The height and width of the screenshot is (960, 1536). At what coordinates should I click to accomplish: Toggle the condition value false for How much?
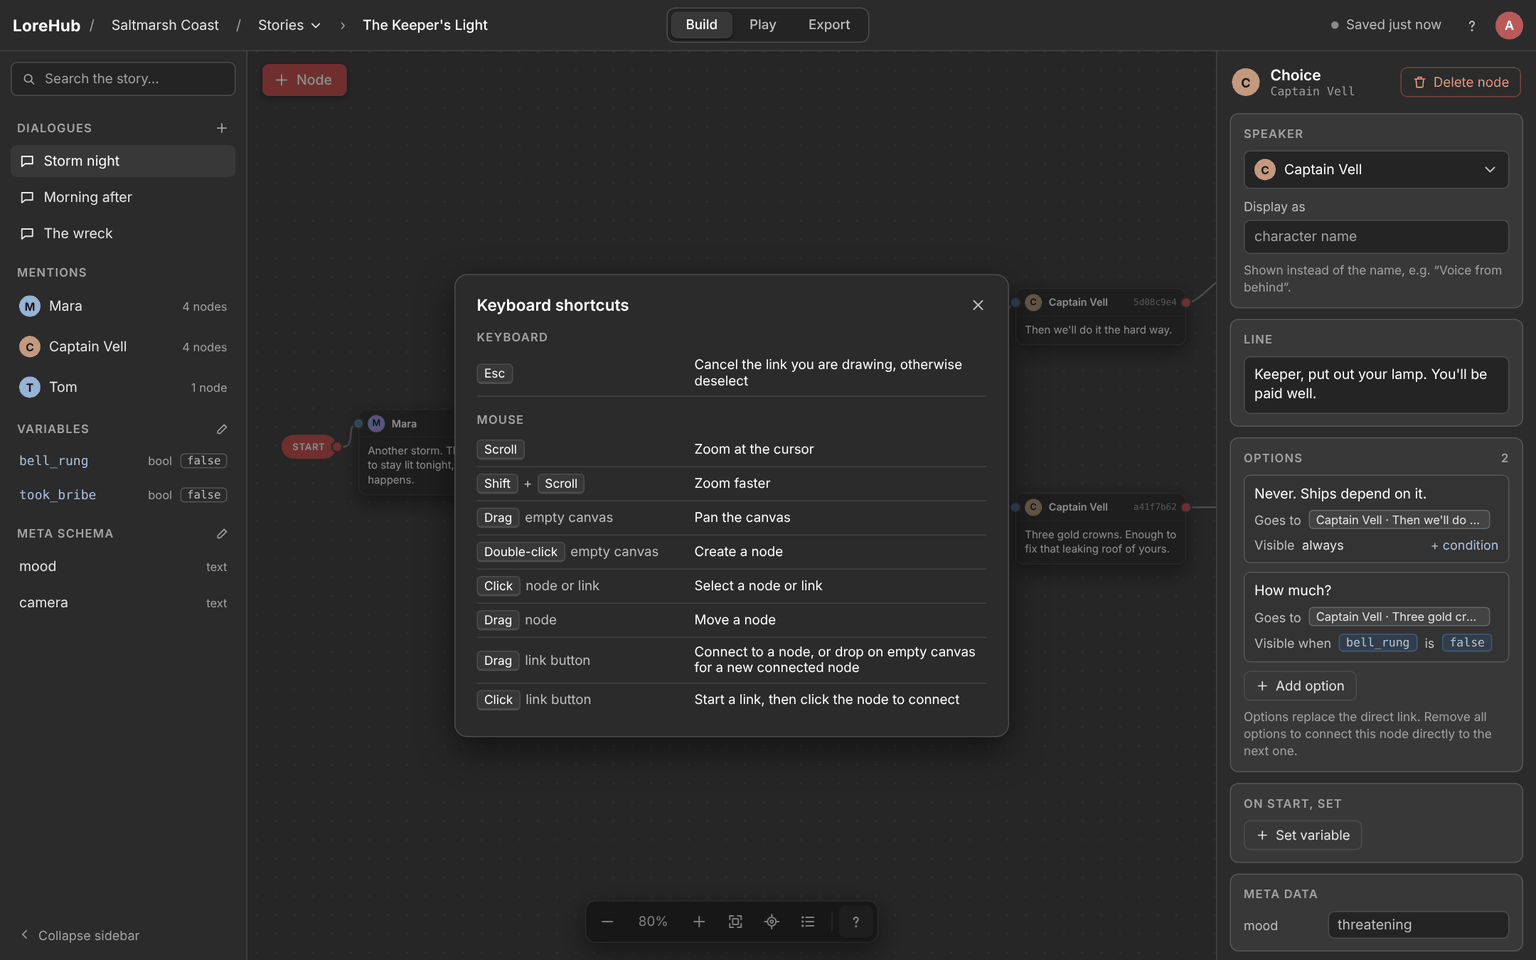point(1467,643)
